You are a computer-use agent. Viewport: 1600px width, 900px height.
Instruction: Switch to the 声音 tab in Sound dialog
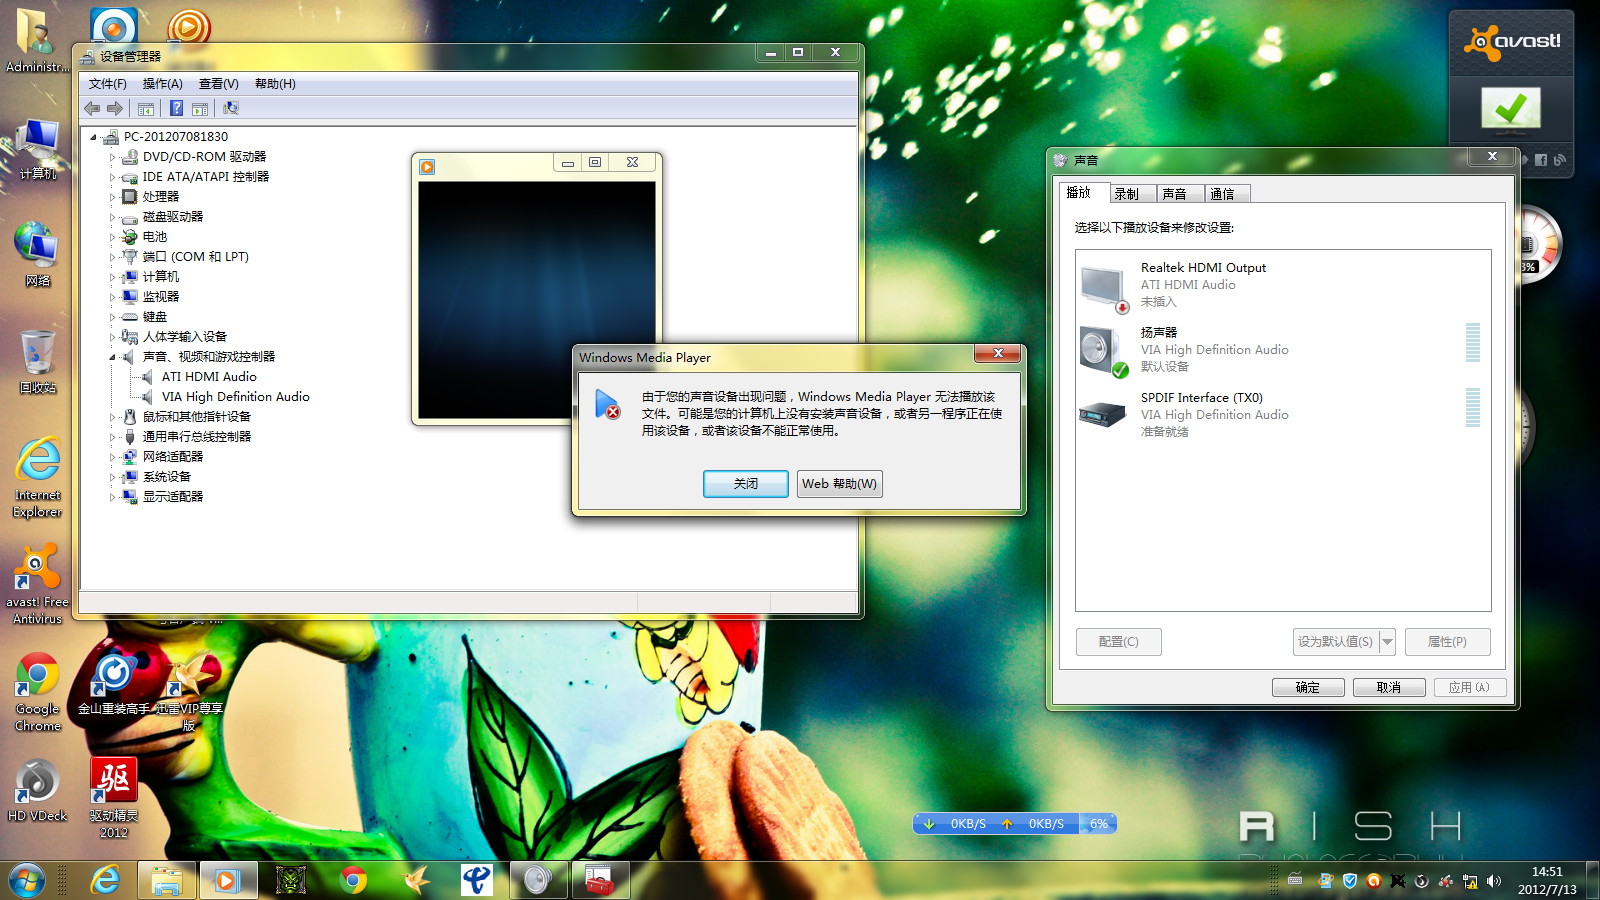click(x=1181, y=194)
